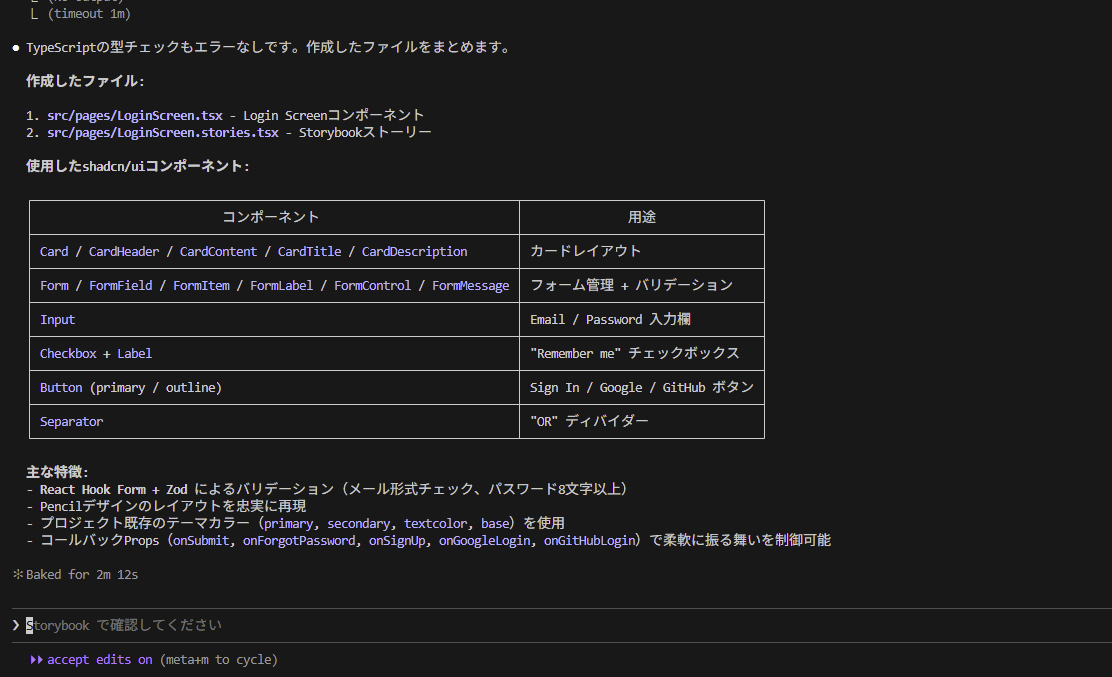
Task: Click the "(meta+m to cycle)" hint
Action: pos(218,660)
